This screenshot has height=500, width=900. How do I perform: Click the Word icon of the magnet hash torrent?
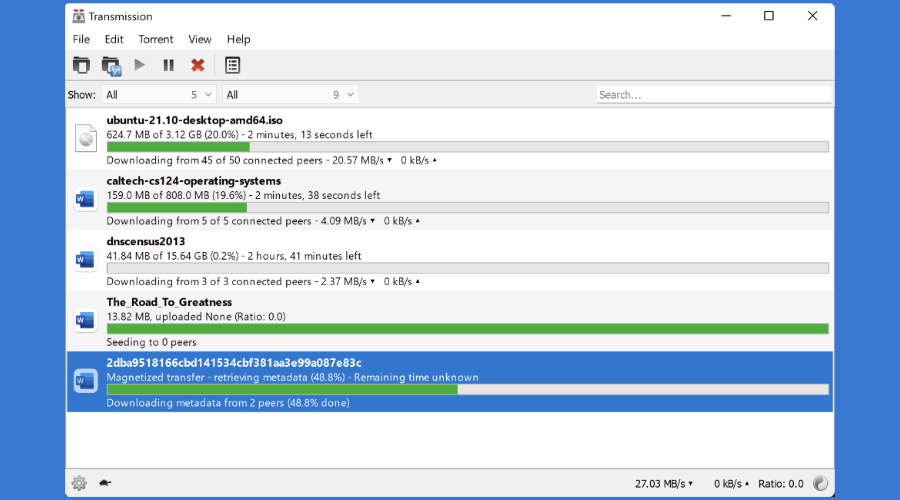coord(86,381)
